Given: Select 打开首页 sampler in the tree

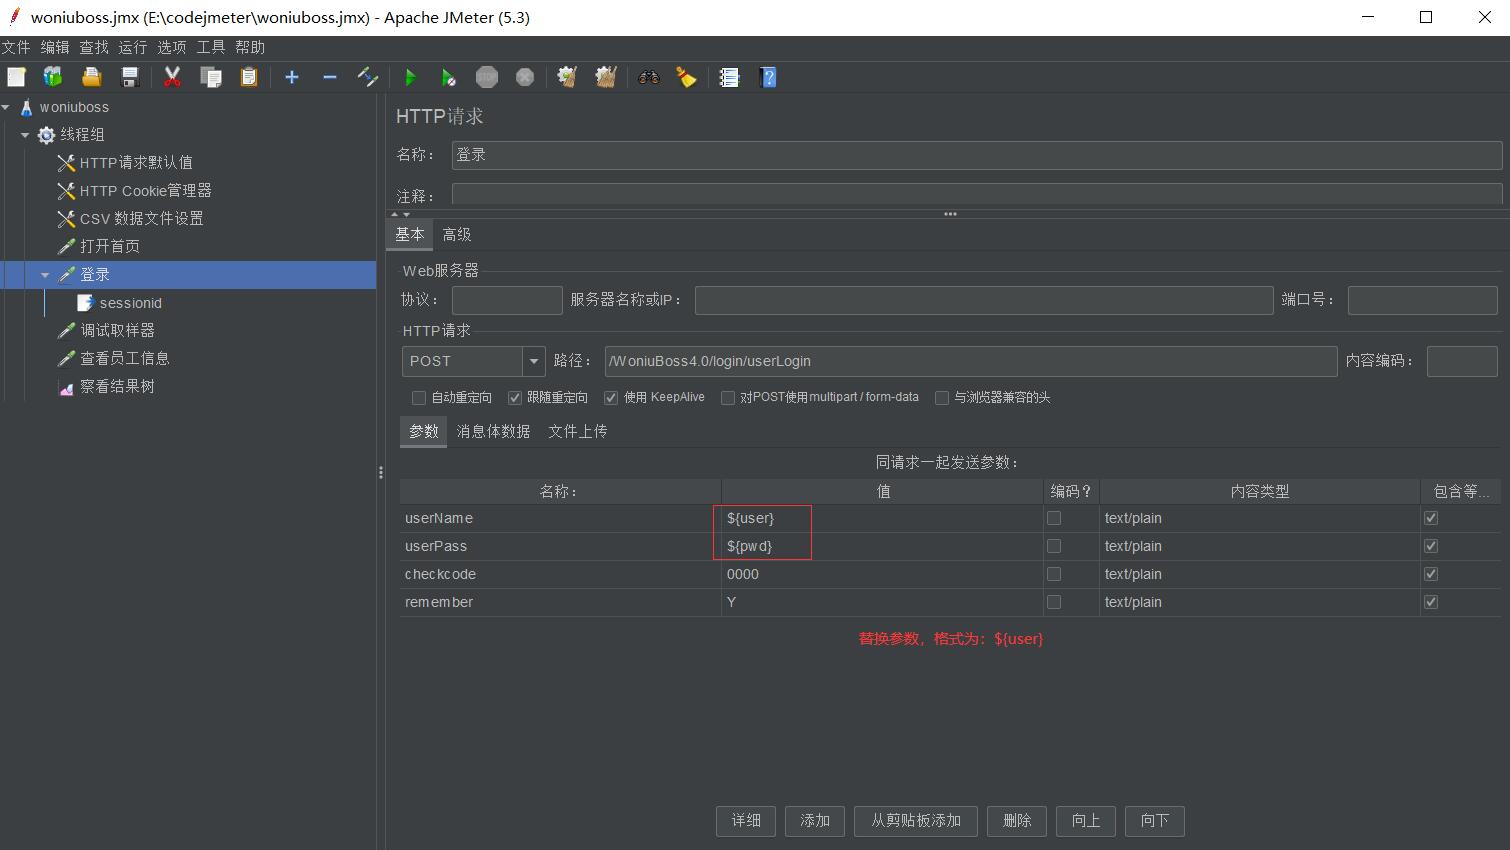Looking at the screenshot, I should (x=110, y=246).
